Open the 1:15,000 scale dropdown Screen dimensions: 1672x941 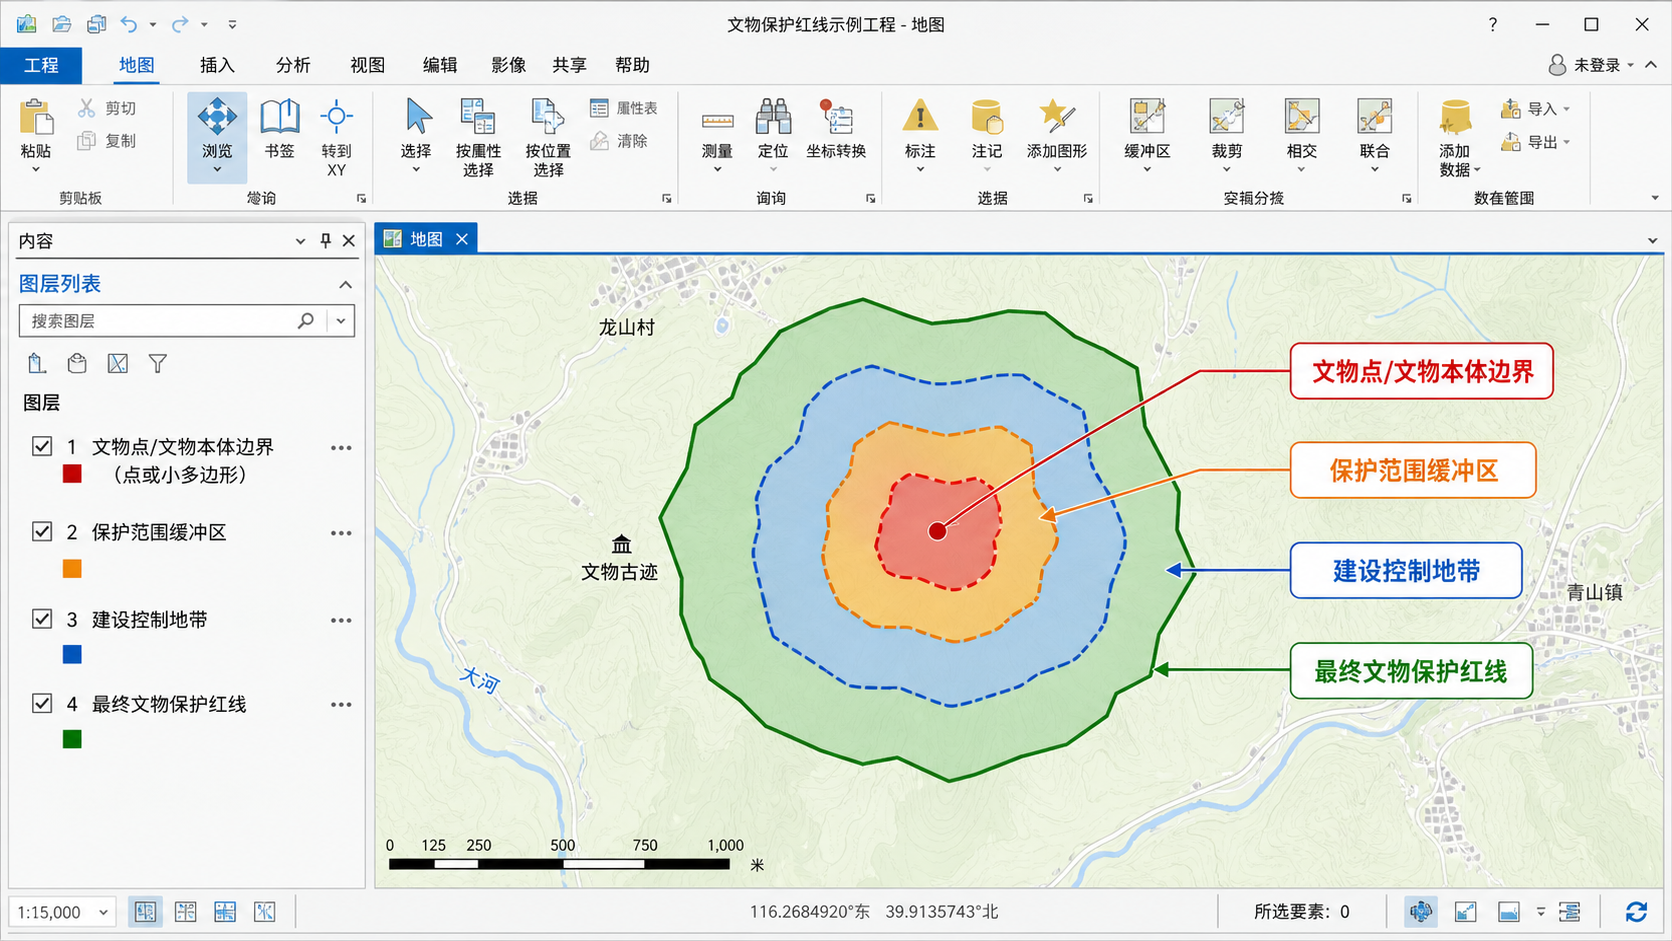point(102,912)
